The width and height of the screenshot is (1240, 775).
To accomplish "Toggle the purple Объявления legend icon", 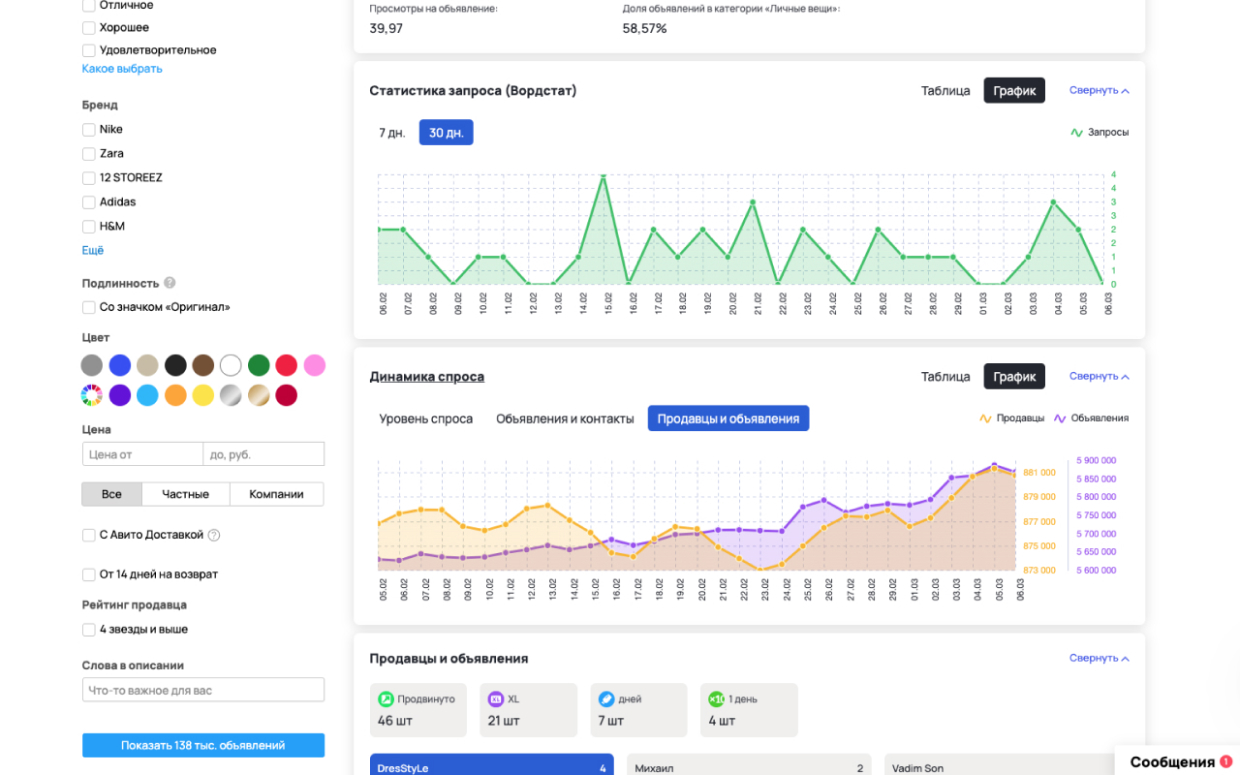I will [1059, 418].
